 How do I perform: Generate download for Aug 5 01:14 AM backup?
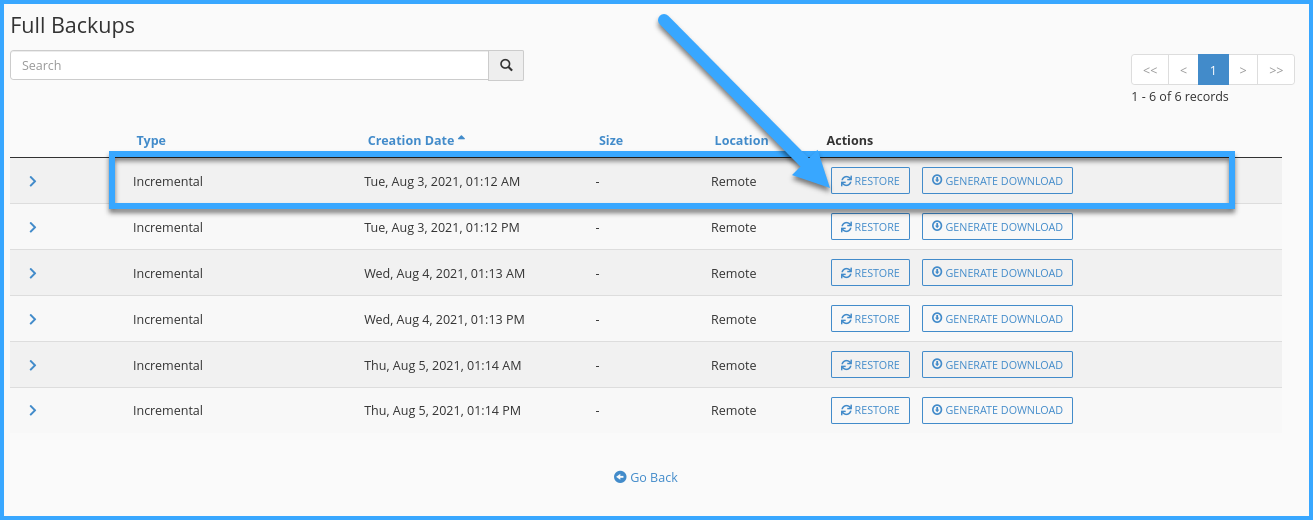click(997, 365)
